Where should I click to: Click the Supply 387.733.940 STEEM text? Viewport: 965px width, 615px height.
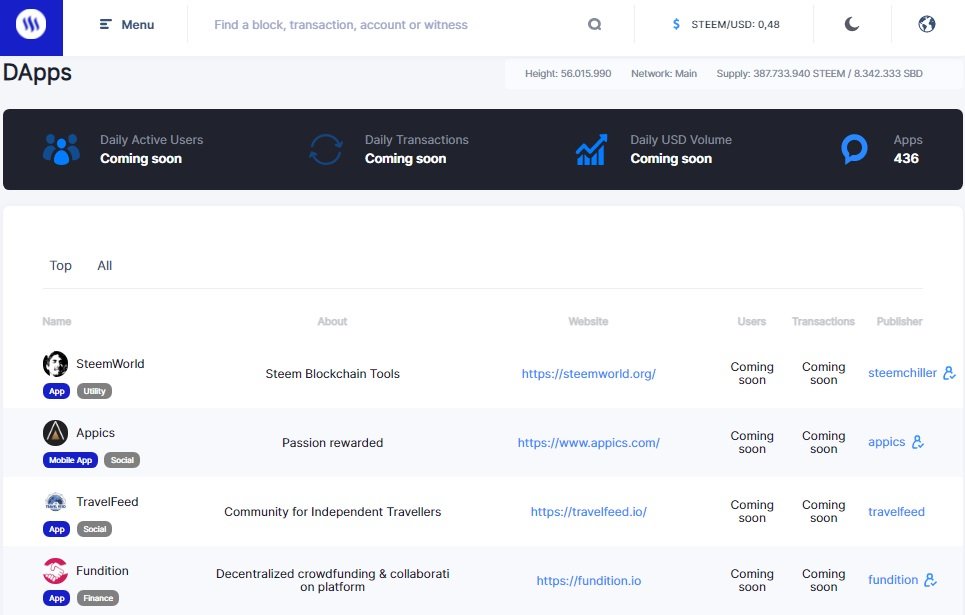tap(819, 73)
